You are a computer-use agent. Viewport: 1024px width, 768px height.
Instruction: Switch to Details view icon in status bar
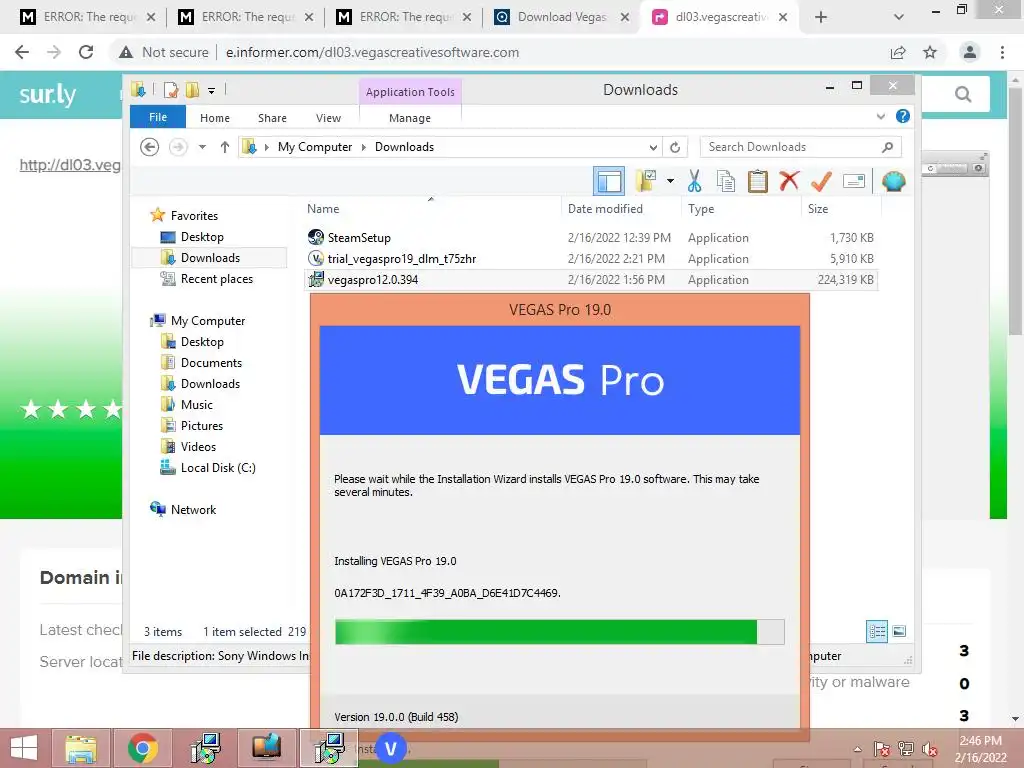tap(877, 631)
